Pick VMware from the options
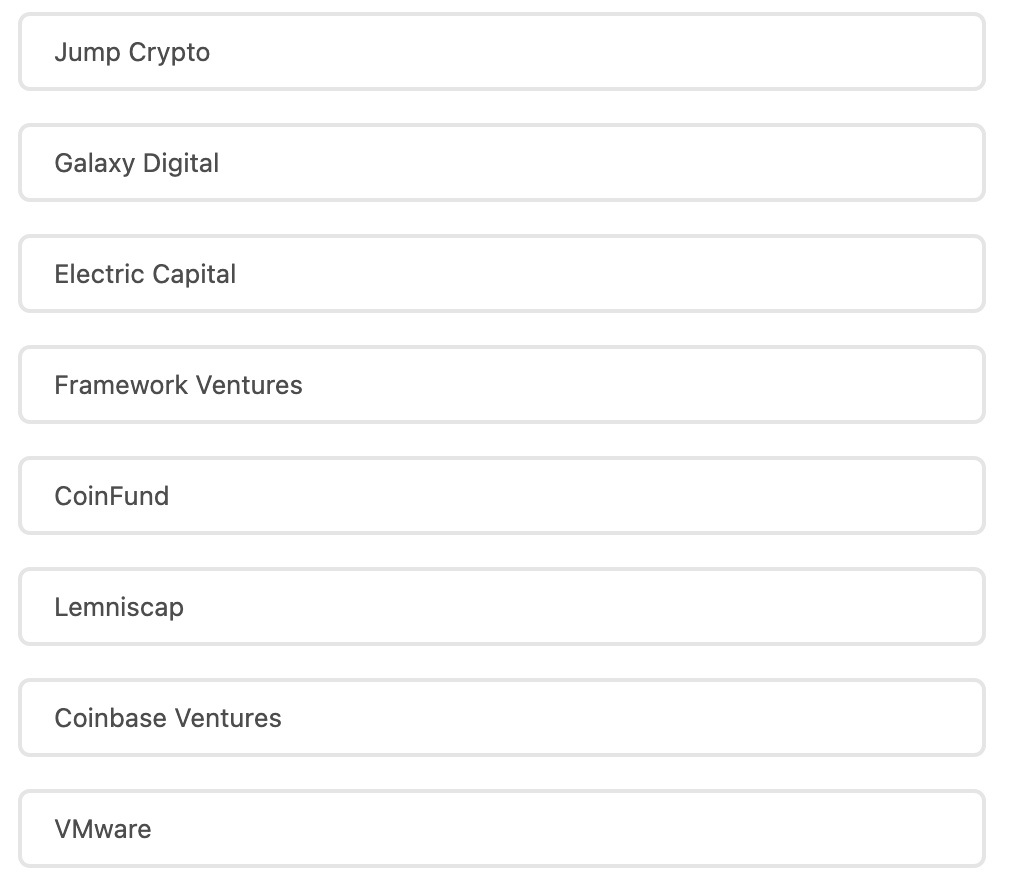This screenshot has height=876, width=1010. [501, 829]
